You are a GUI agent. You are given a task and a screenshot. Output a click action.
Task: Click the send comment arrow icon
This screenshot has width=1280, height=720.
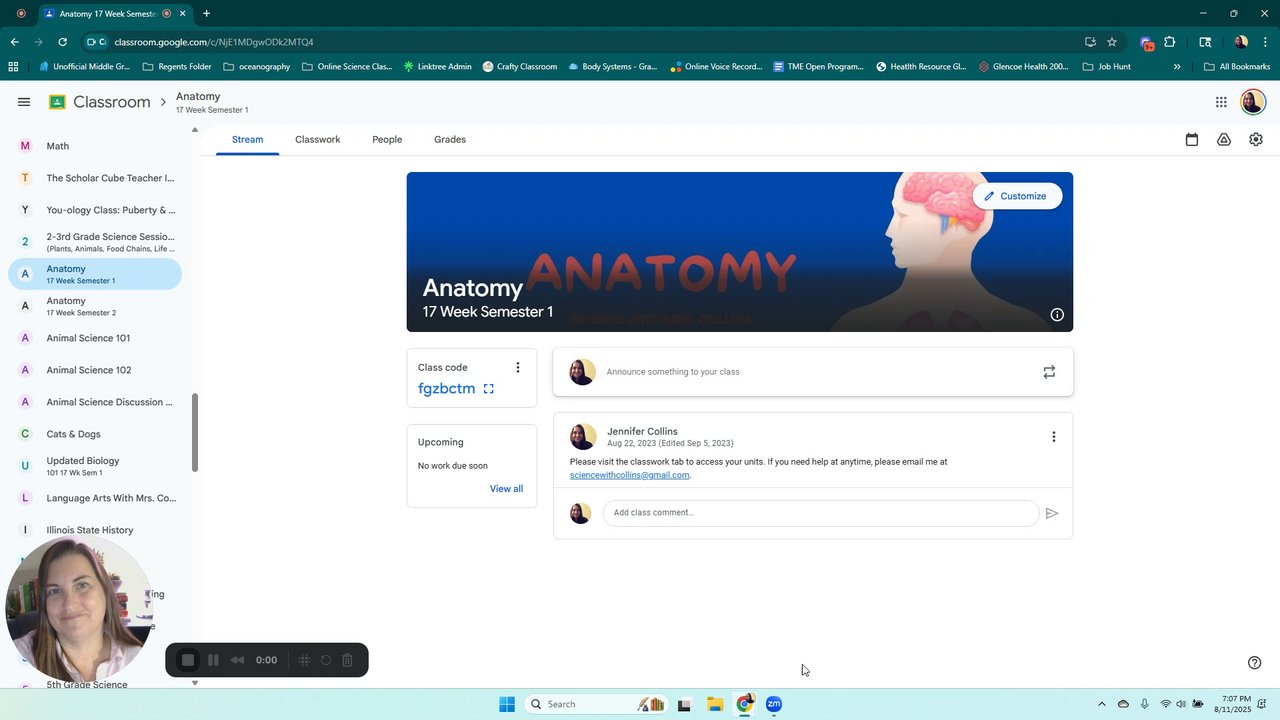point(1052,513)
